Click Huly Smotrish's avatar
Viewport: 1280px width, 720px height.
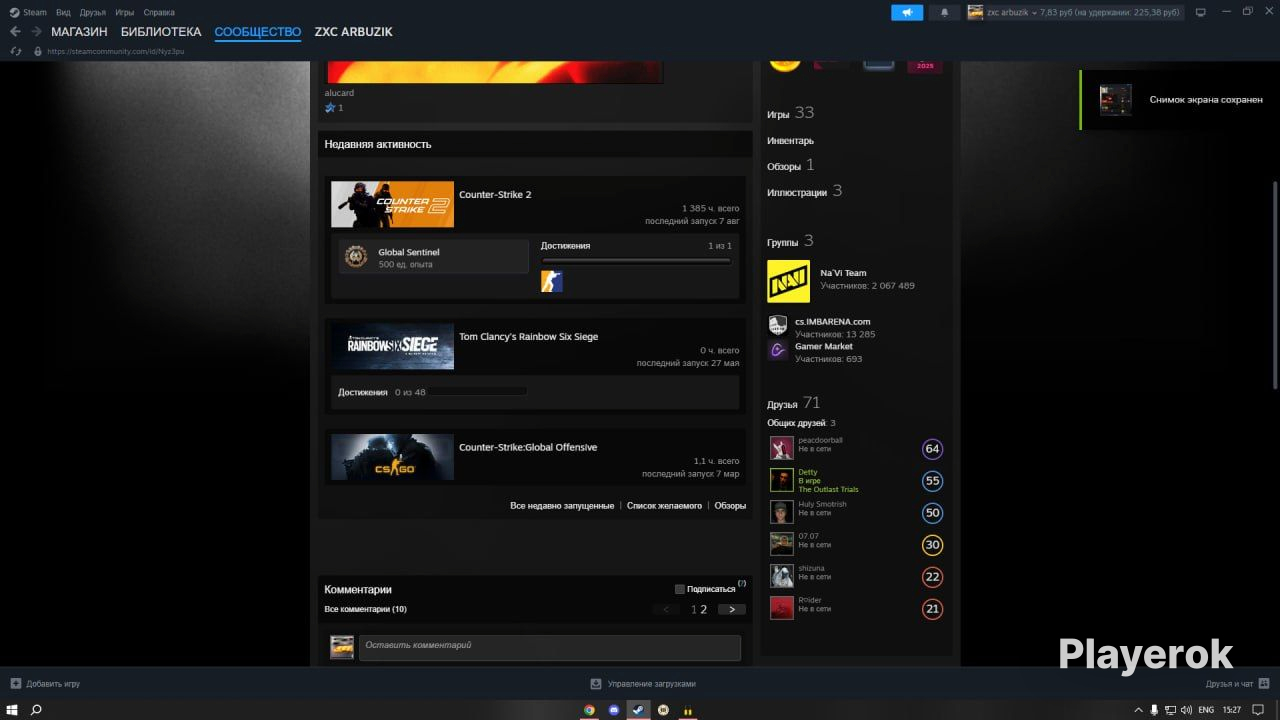(781, 512)
